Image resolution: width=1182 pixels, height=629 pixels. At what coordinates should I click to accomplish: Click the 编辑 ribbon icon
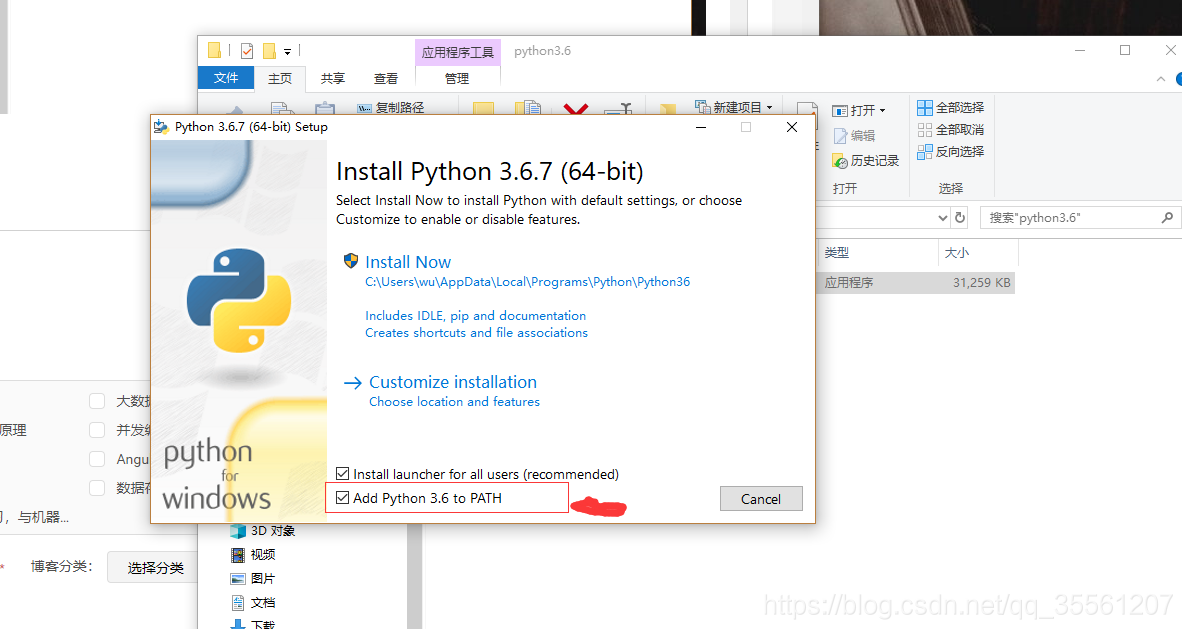tap(841, 136)
